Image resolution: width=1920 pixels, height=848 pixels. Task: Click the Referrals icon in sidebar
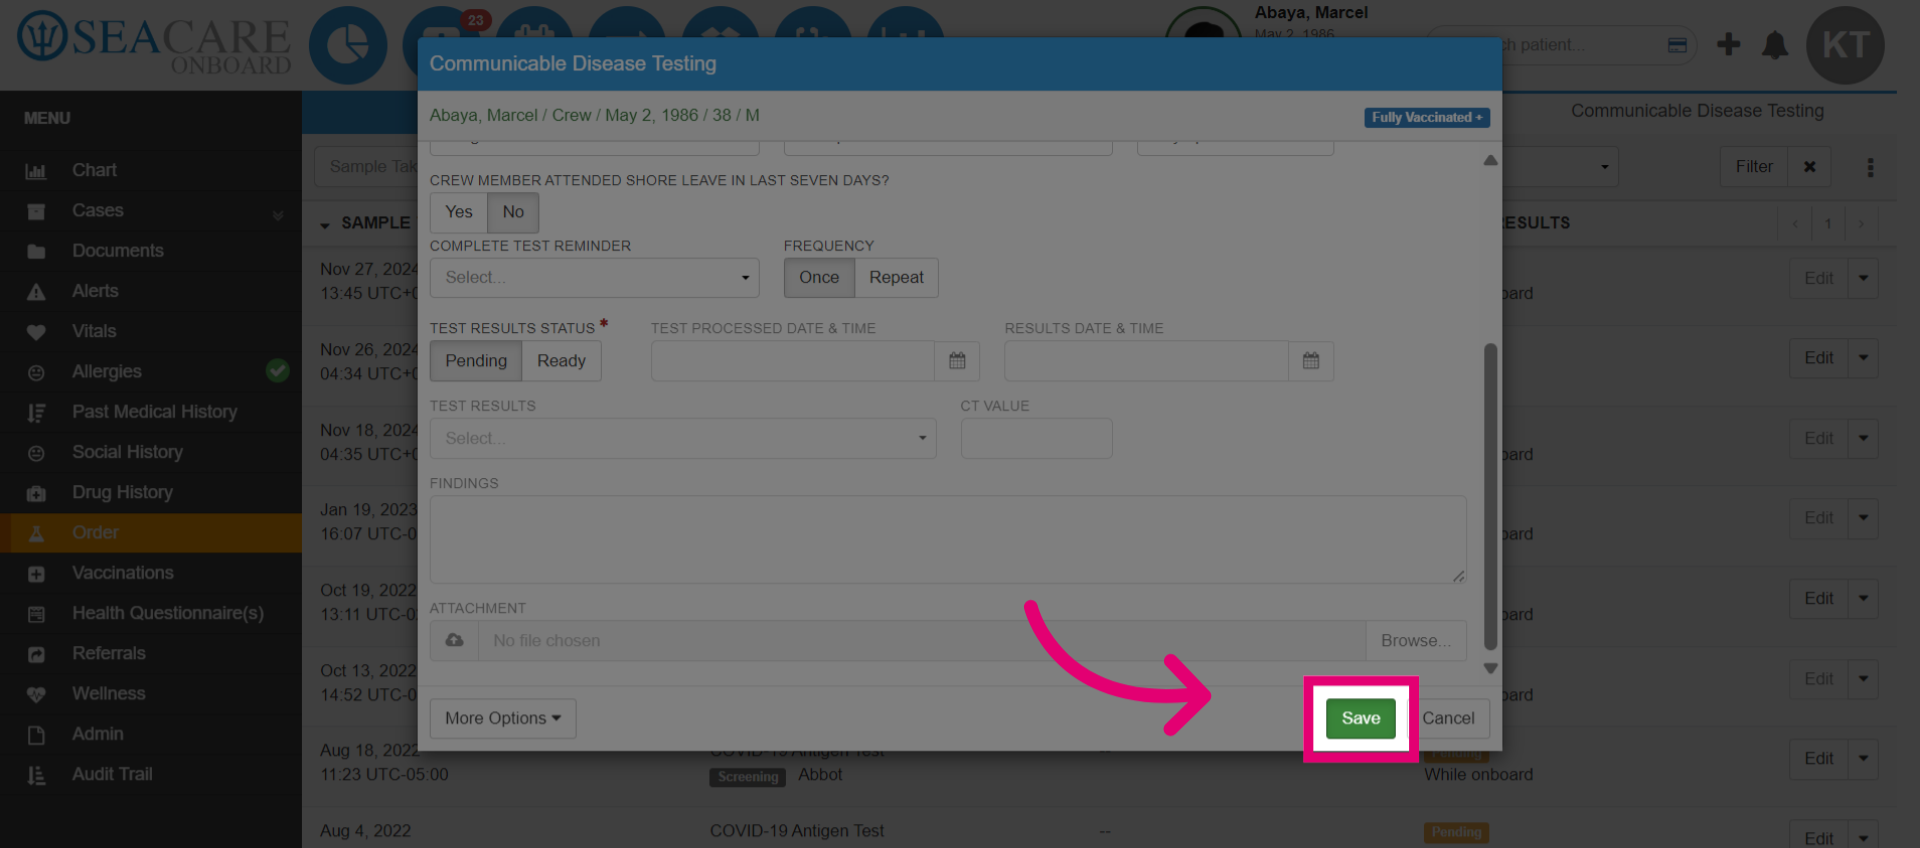pyautogui.click(x=36, y=654)
